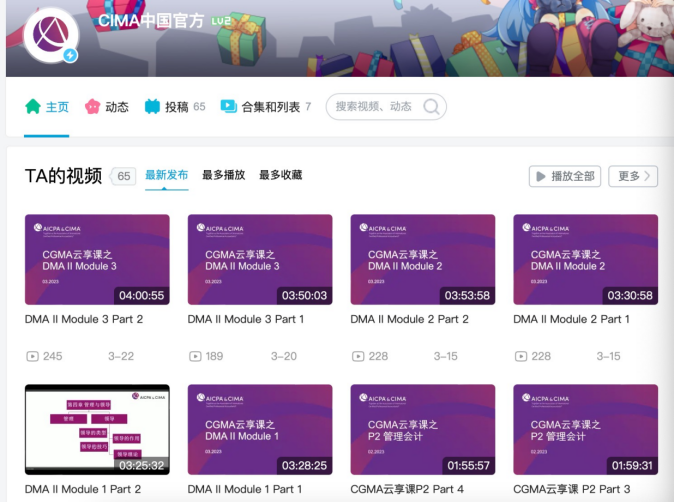Expand the 更多 button with arrow

coord(633,176)
